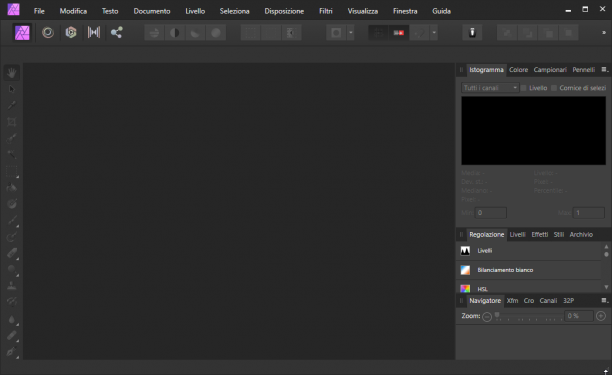Open the Disposizione menu

coord(284,11)
